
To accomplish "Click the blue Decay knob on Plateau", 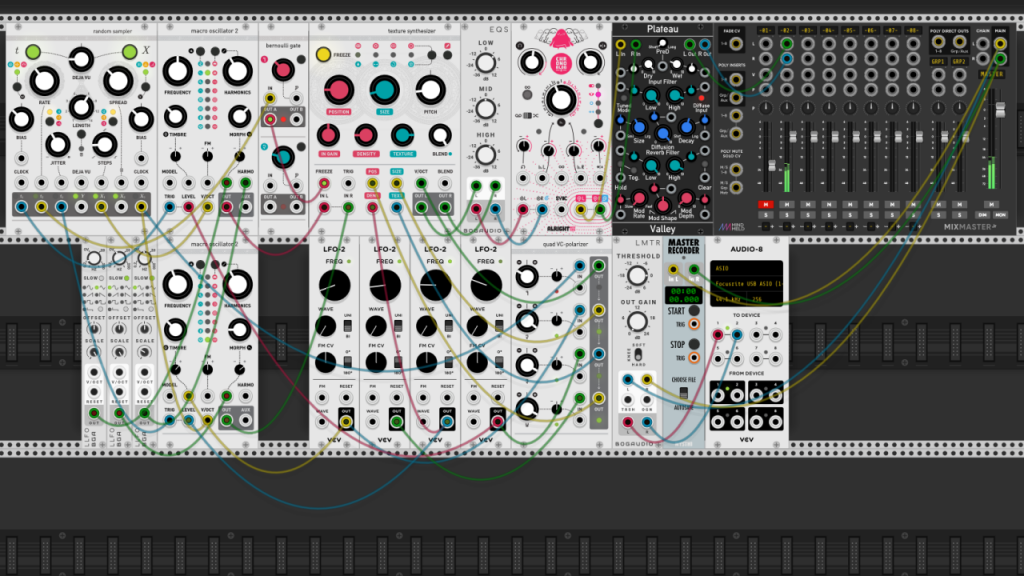I will [x=686, y=128].
